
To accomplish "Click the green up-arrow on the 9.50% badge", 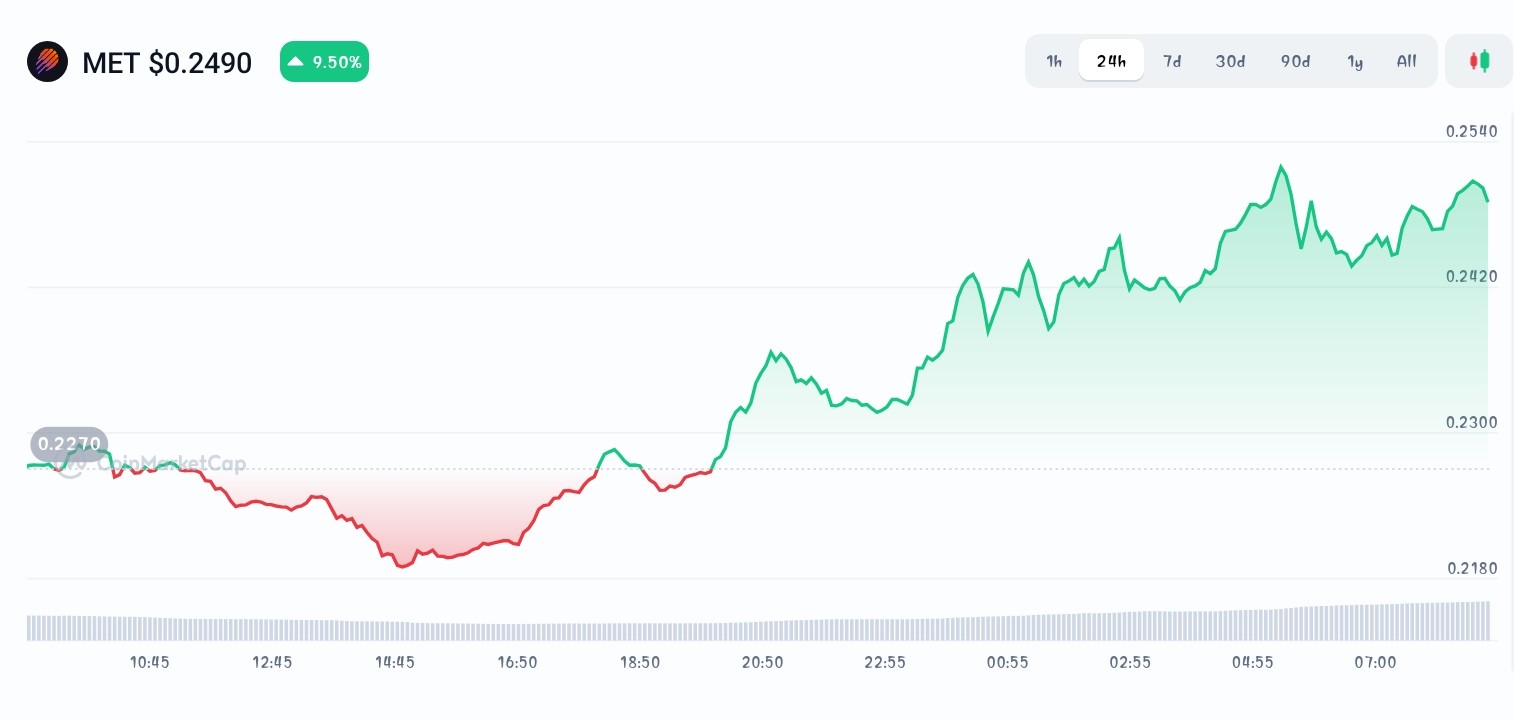I will coord(295,61).
